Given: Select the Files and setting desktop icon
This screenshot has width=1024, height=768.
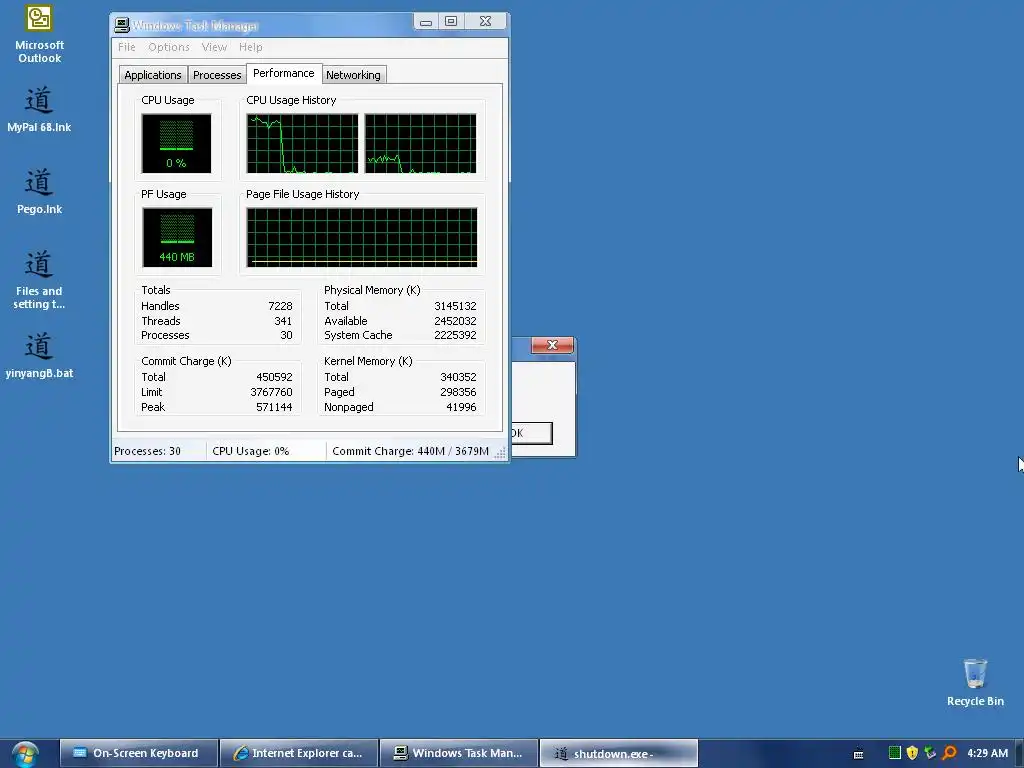Looking at the screenshot, I should [x=39, y=280].
